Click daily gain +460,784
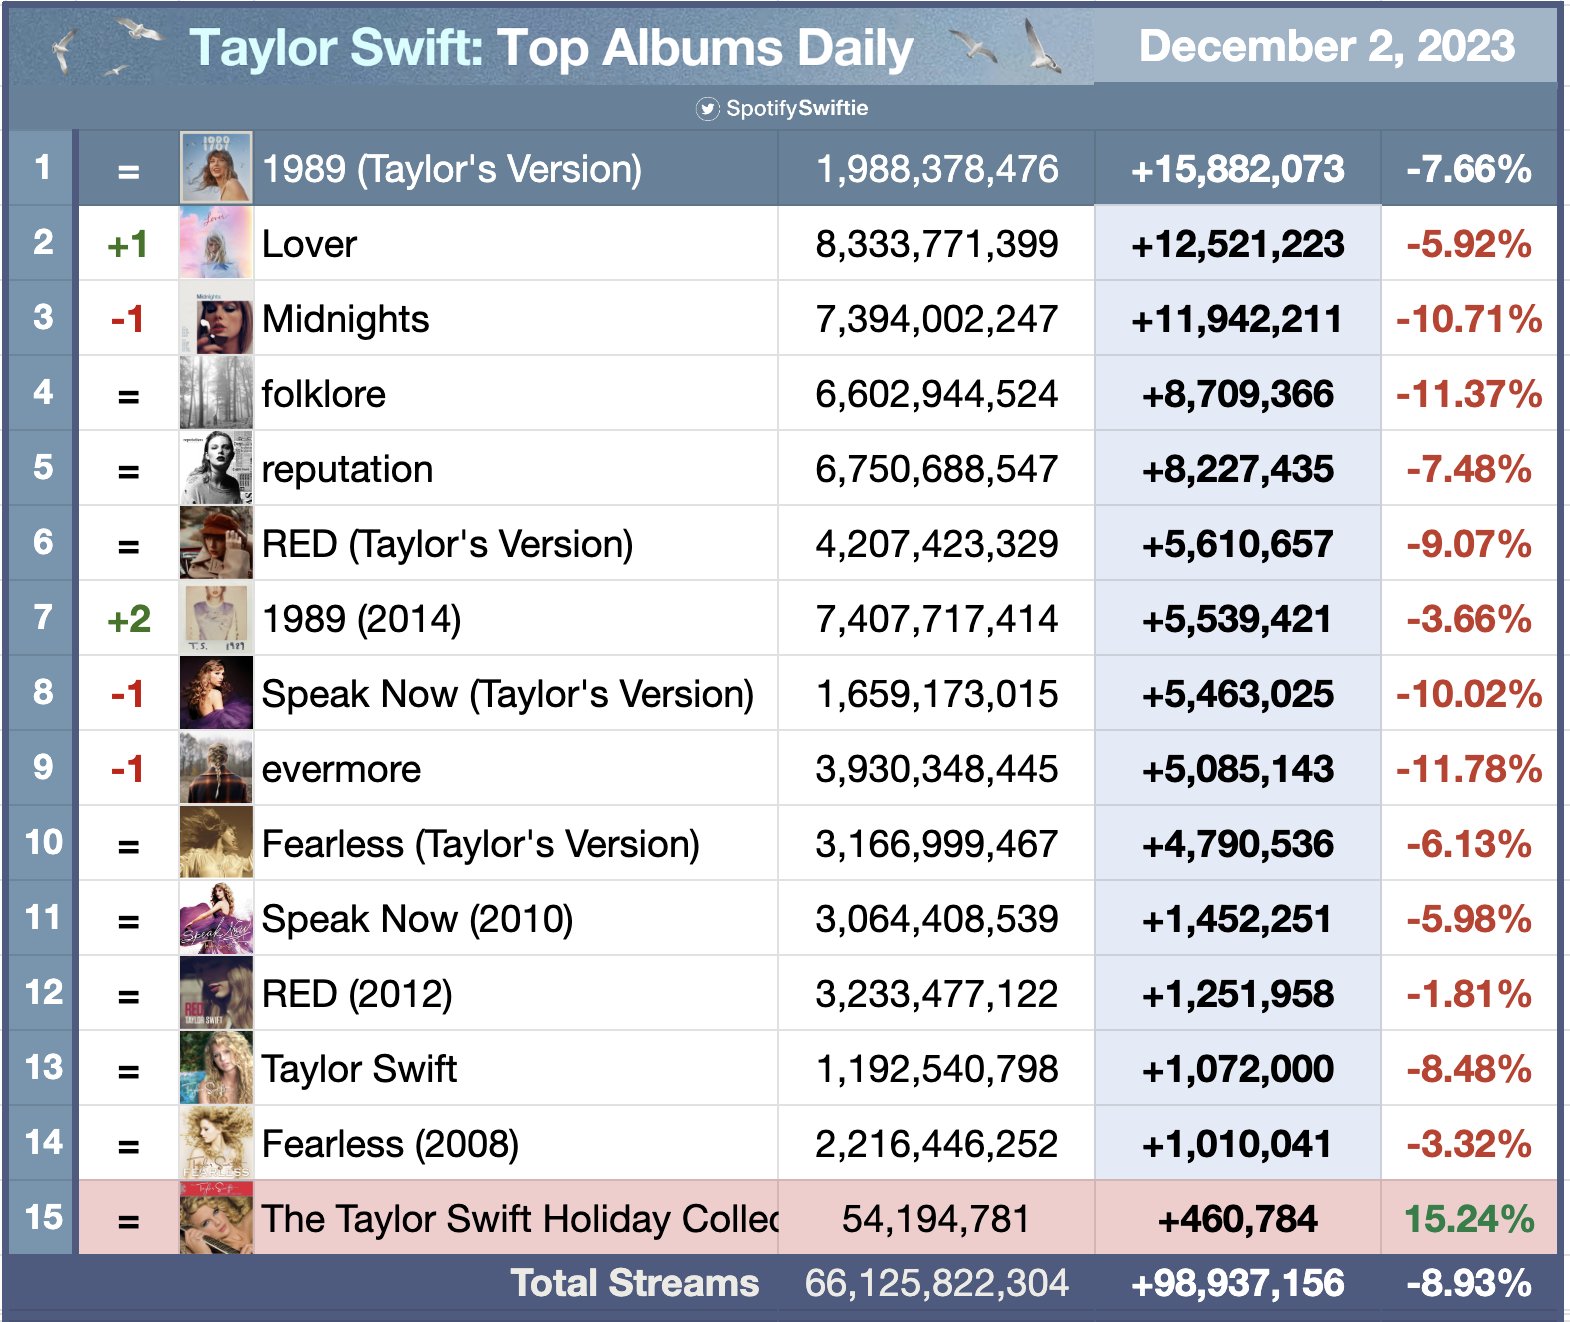 (1238, 1220)
